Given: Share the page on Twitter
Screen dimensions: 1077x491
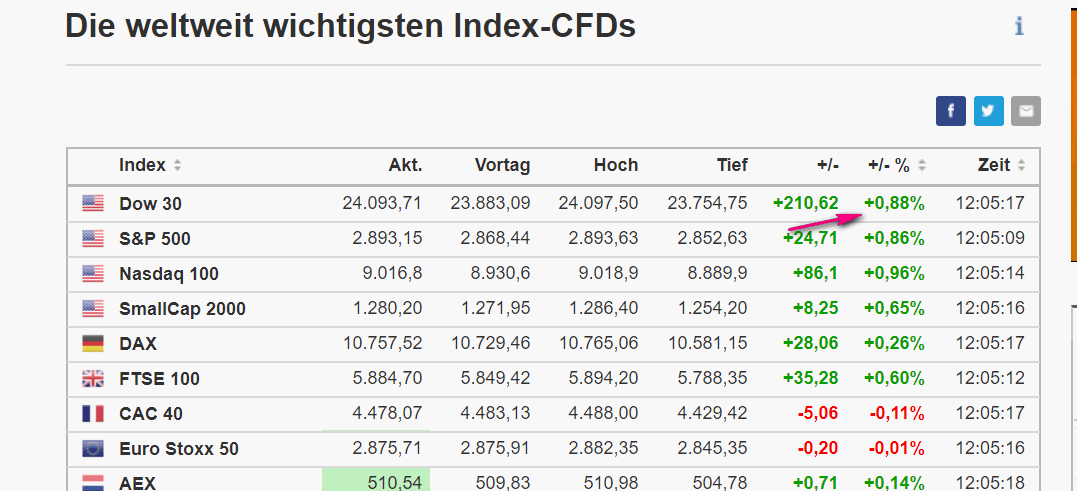Looking at the screenshot, I should (x=988, y=111).
